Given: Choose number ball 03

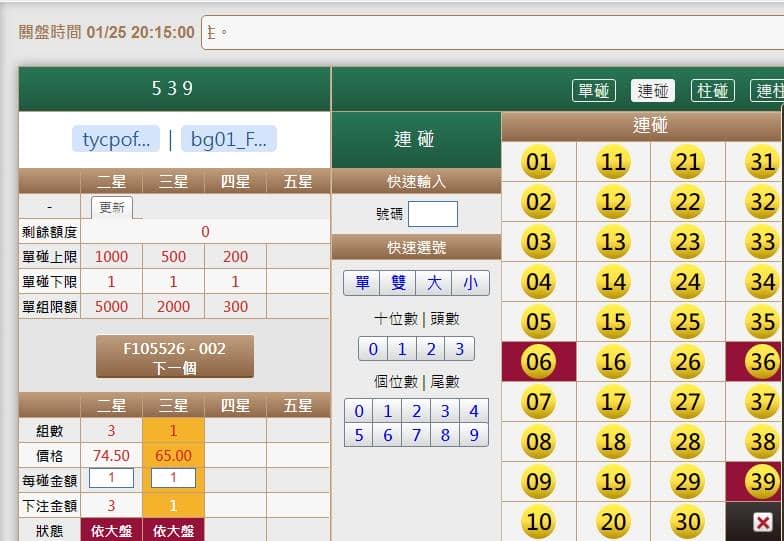Looking at the screenshot, I should pos(538,242).
